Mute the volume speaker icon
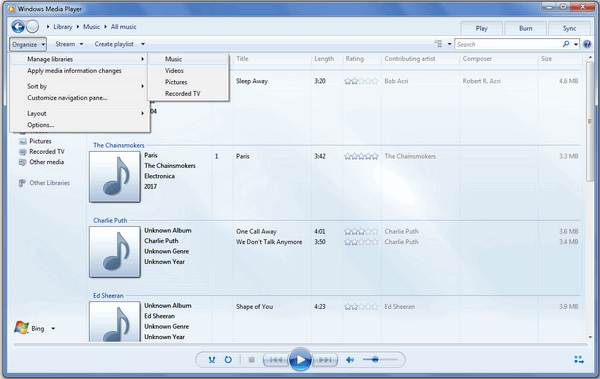This screenshot has width=600, height=379. pyautogui.click(x=350, y=360)
